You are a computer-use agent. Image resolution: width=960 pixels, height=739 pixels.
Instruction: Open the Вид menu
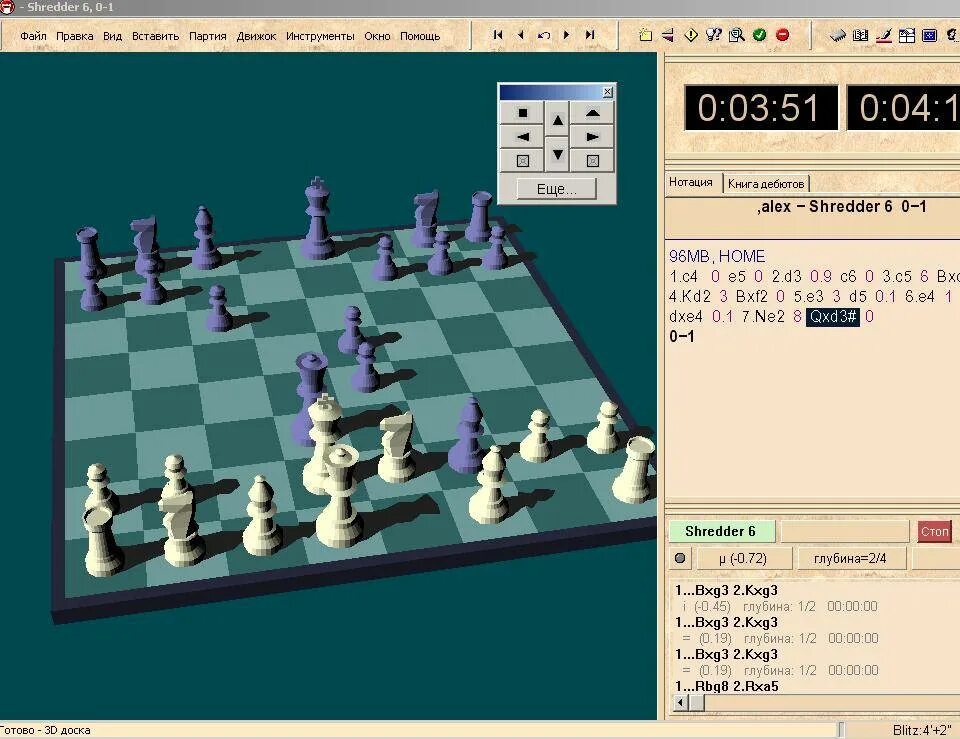pyautogui.click(x=113, y=36)
